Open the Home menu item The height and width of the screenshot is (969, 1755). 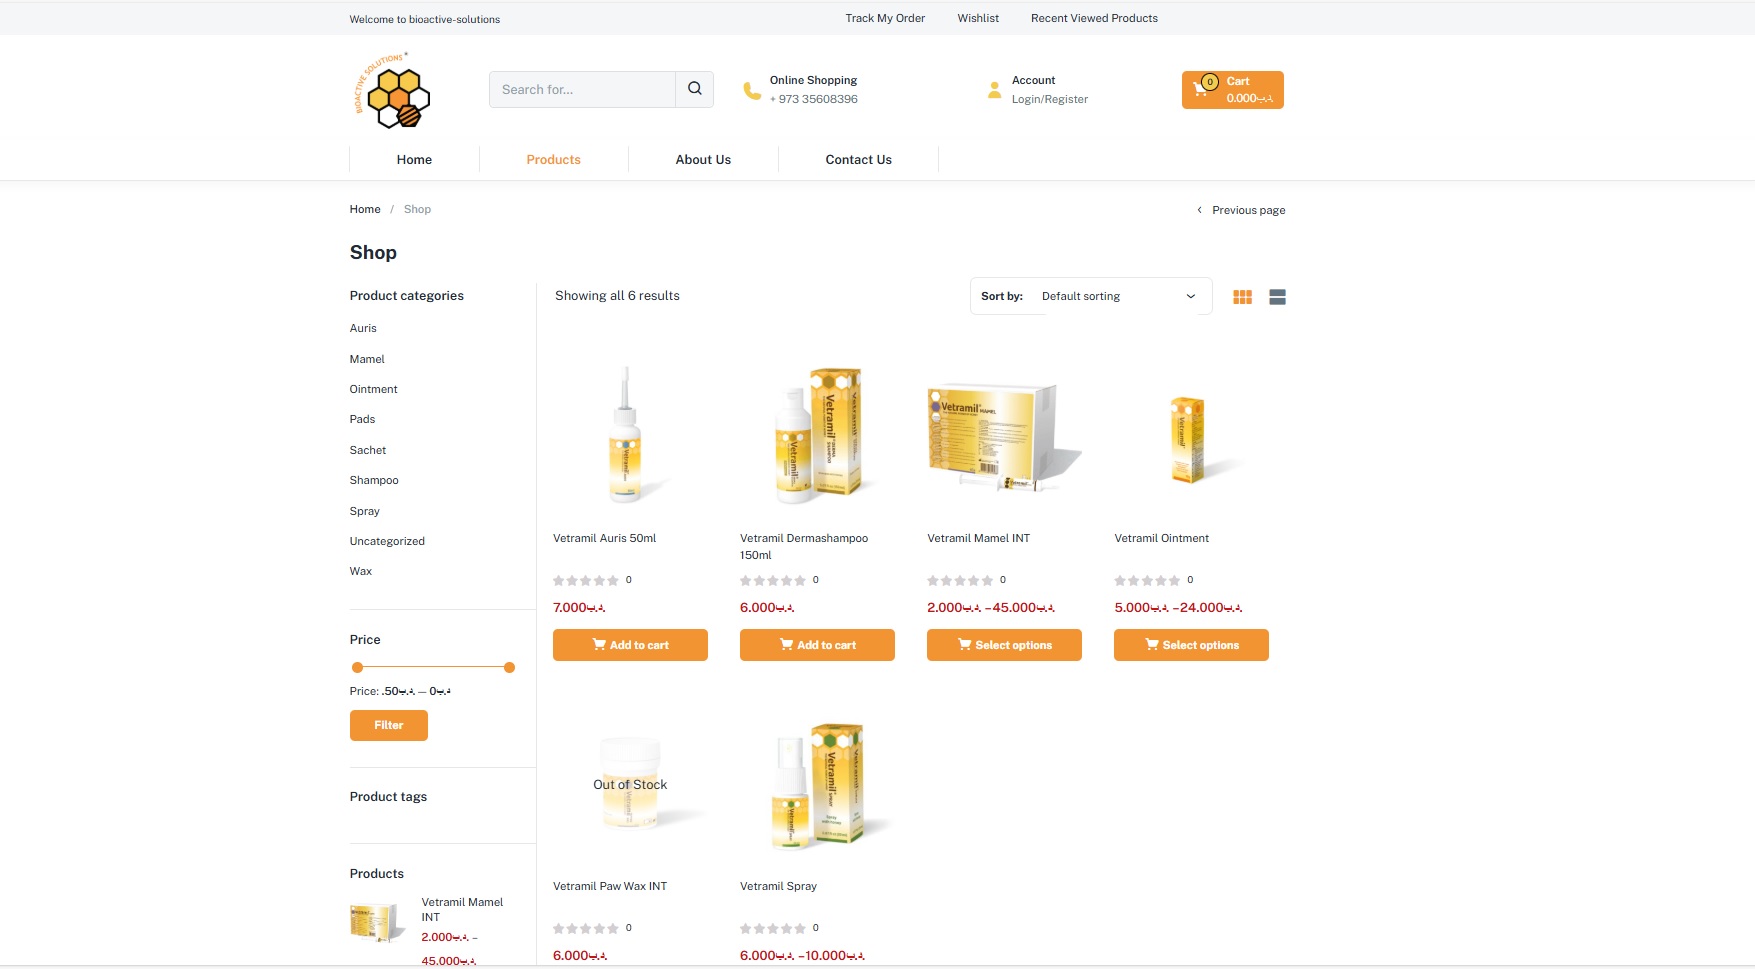tap(414, 159)
